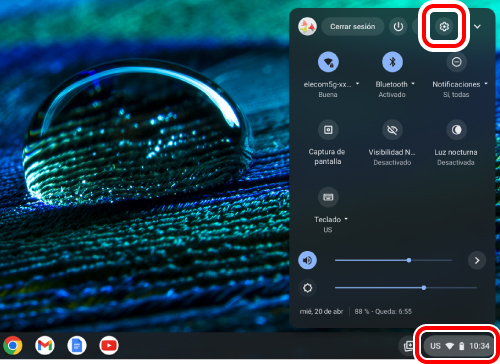This screenshot has width=500, height=364.
Task: Open Google Docs from the shelf
Action: tap(77, 345)
